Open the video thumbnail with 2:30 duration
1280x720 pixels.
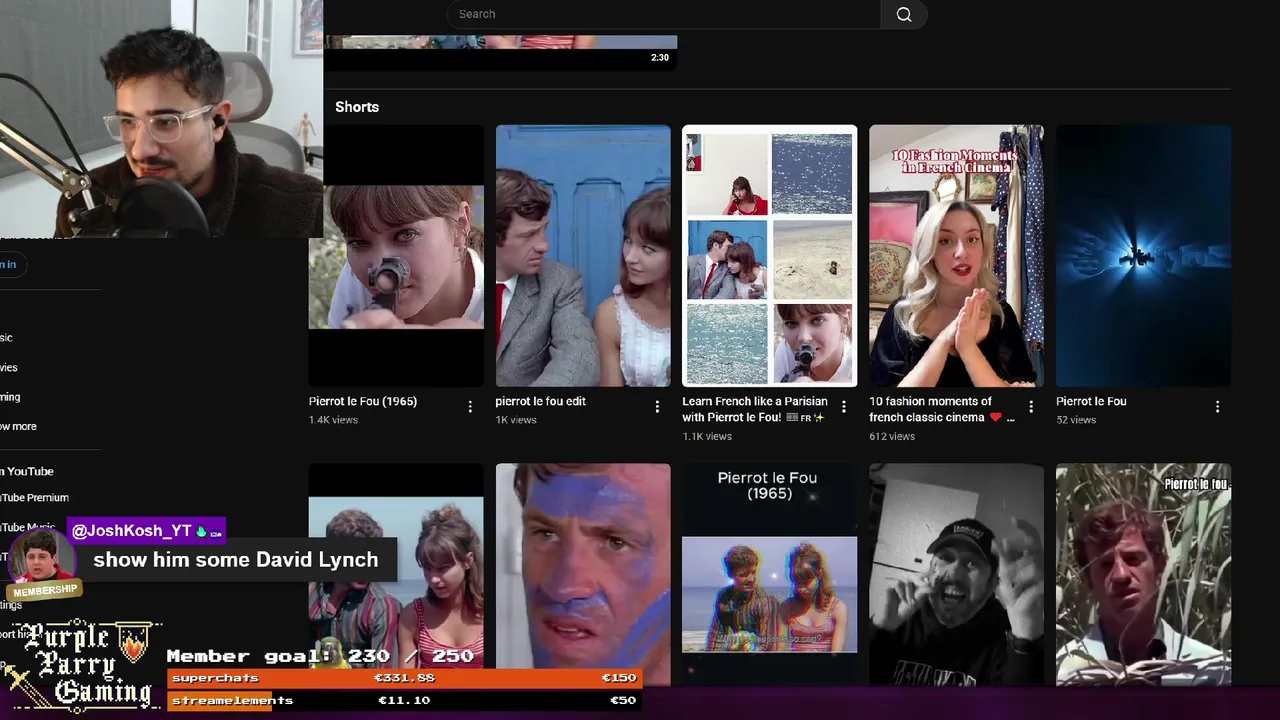(500, 52)
